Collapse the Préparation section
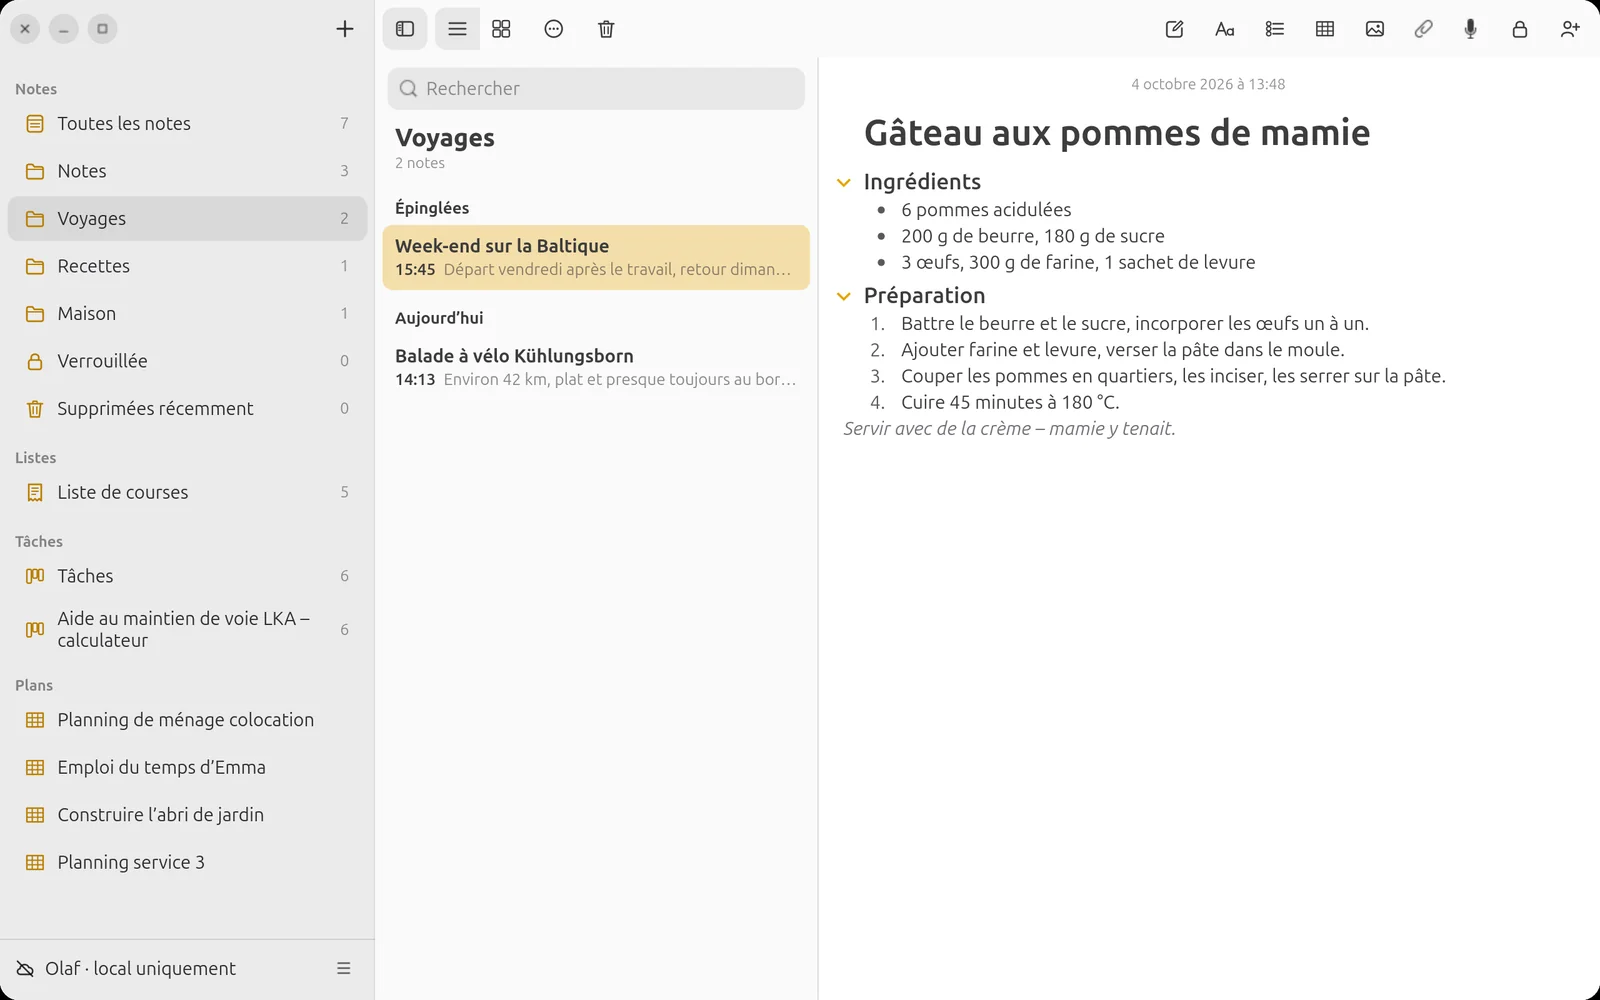 tap(843, 296)
